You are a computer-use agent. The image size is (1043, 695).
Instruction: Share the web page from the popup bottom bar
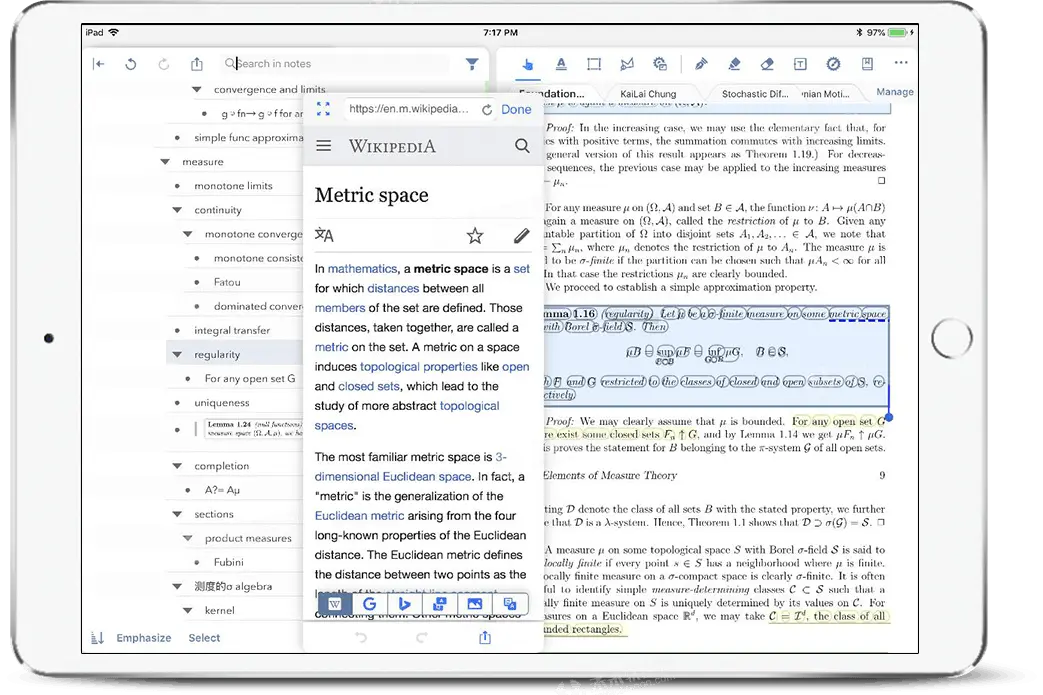485,637
